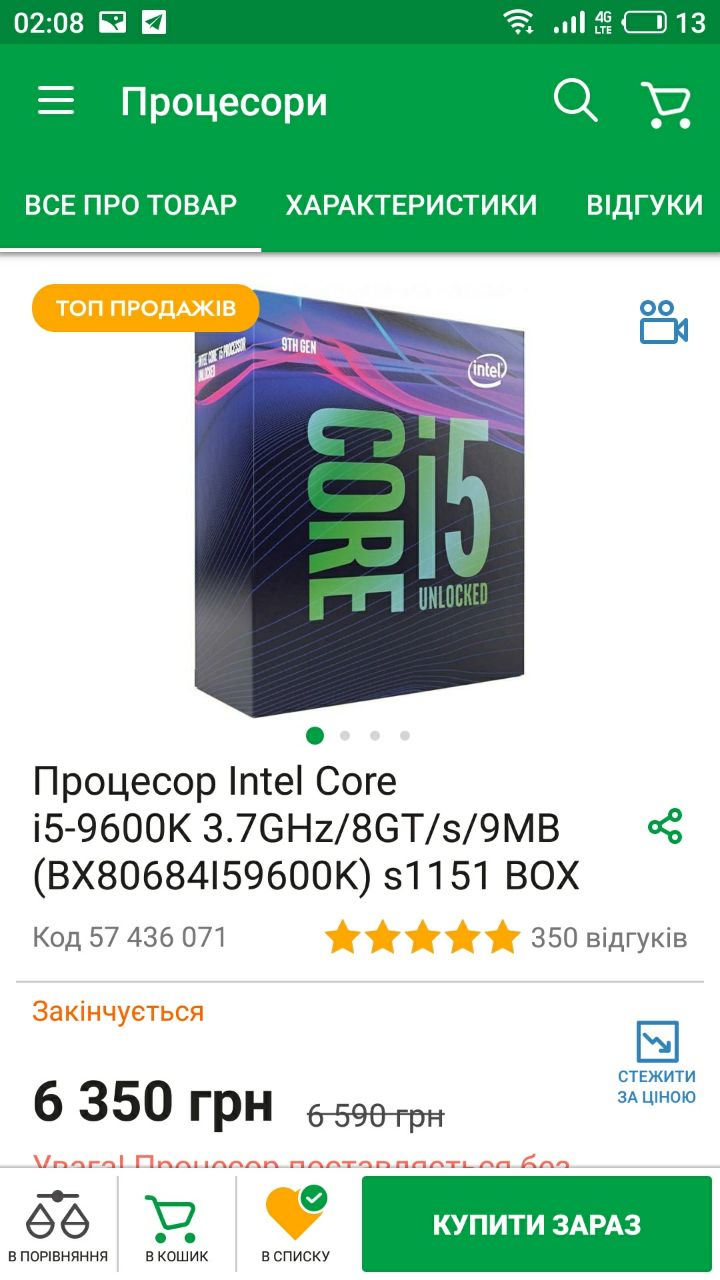
Task: Open the shopping cart in header
Action: (x=666, y=103)
